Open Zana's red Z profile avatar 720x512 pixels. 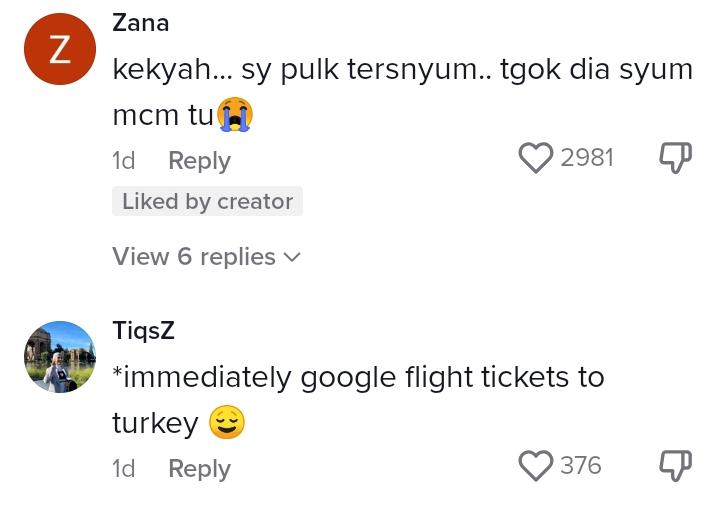pyautogui.click(x=60, y=50)
